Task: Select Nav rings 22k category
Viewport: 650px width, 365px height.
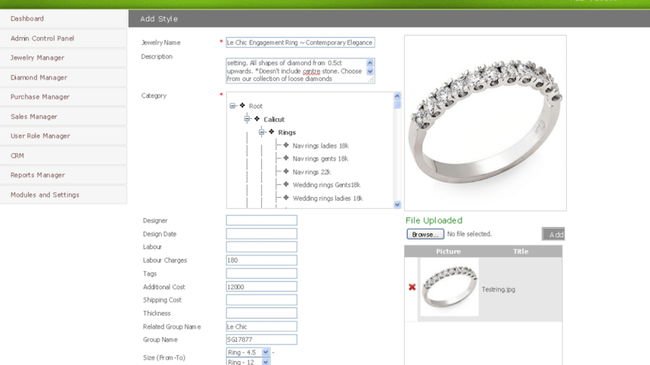Action: tap(312, 172)
